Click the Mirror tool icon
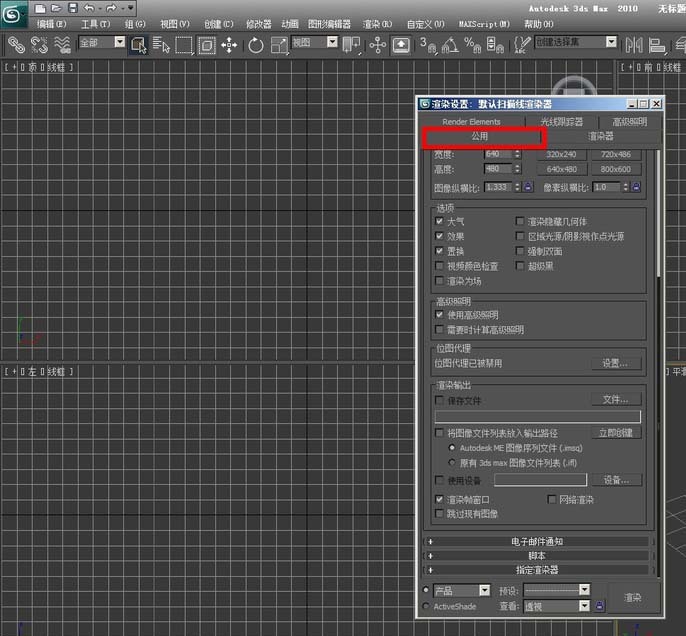This screenshot has height=636, width=686. click(634, 45)
